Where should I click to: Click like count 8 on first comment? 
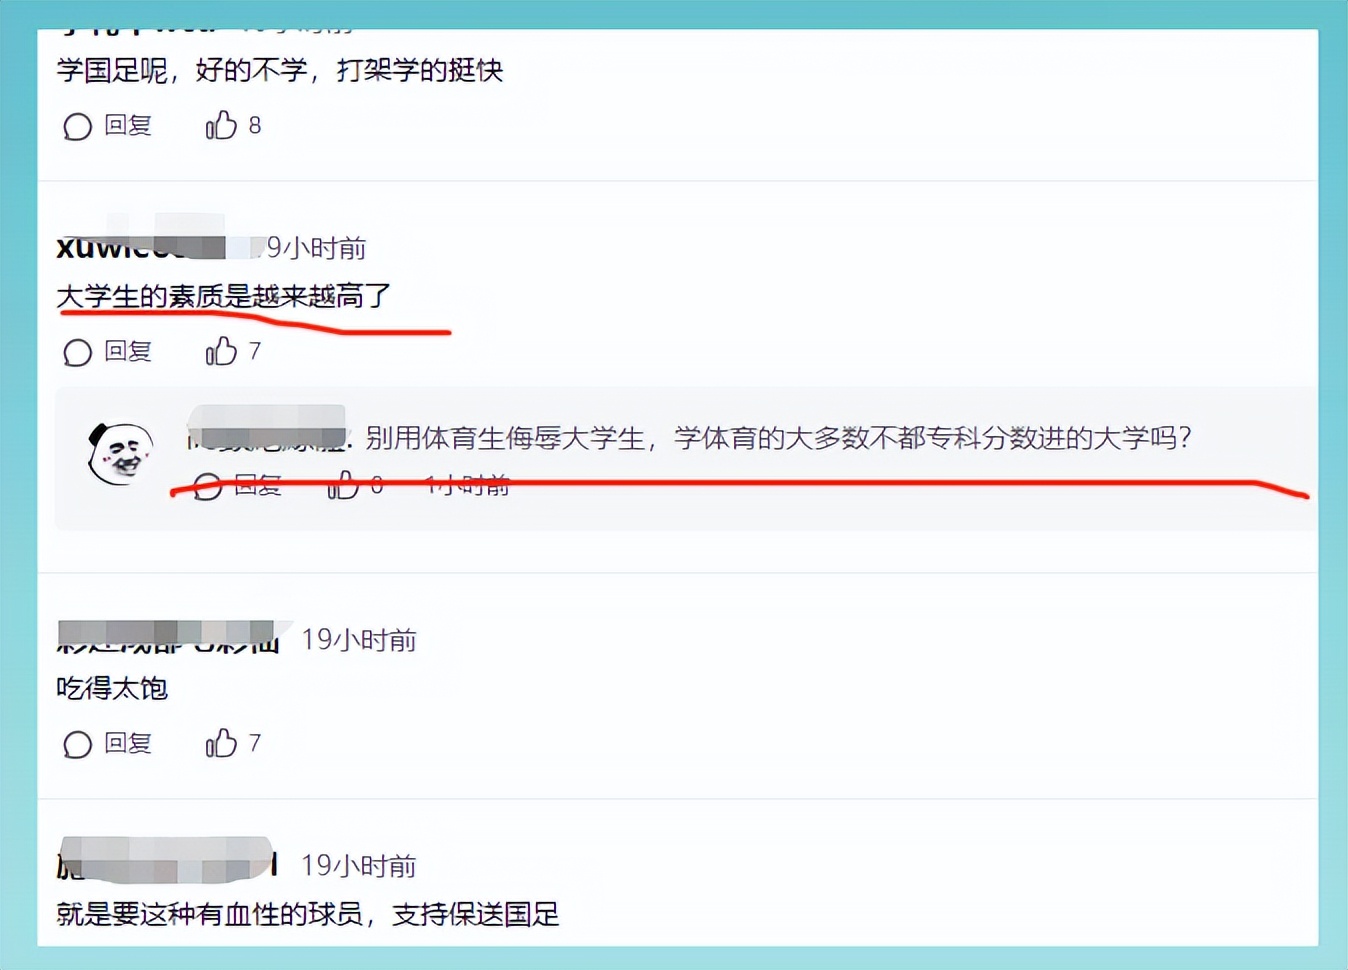pos(255,125)
